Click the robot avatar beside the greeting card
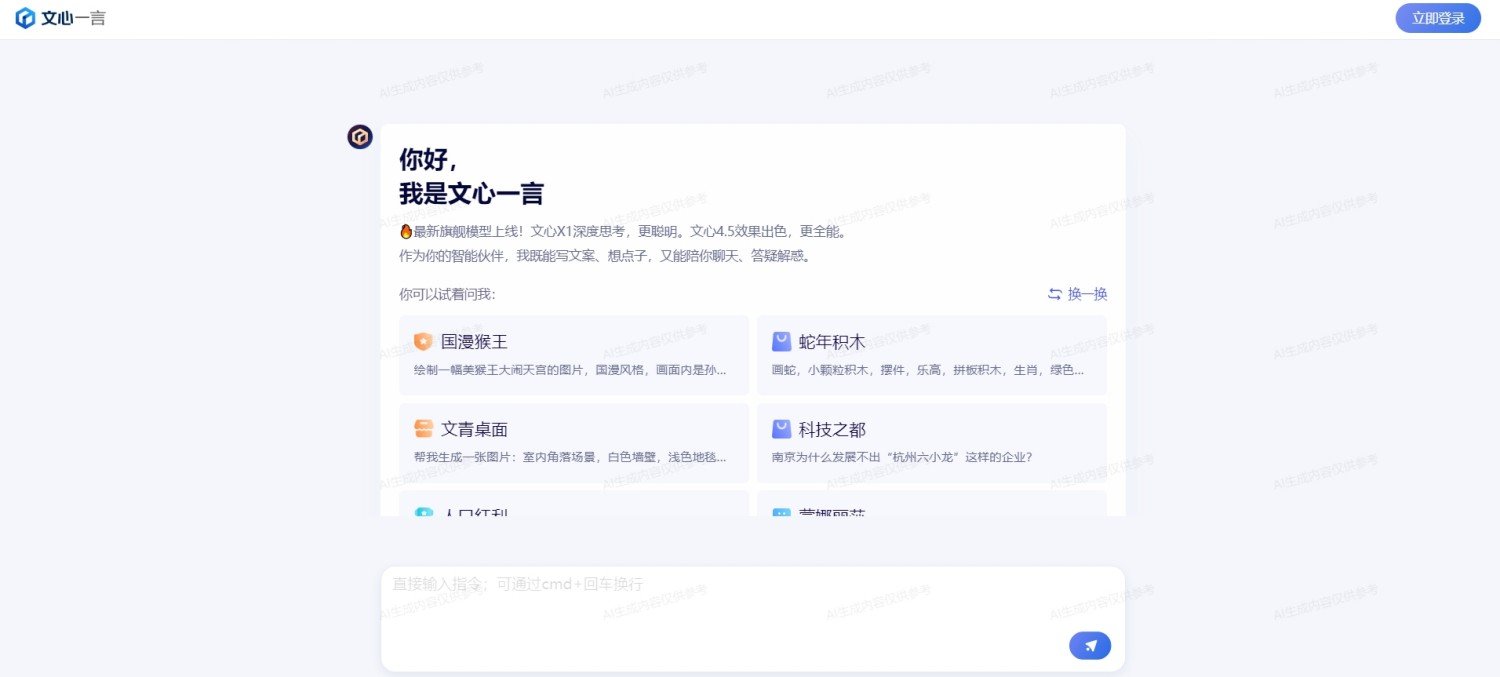Image resolution: width=1500 pixels, height=677 pixels. (x=359, y=137)
